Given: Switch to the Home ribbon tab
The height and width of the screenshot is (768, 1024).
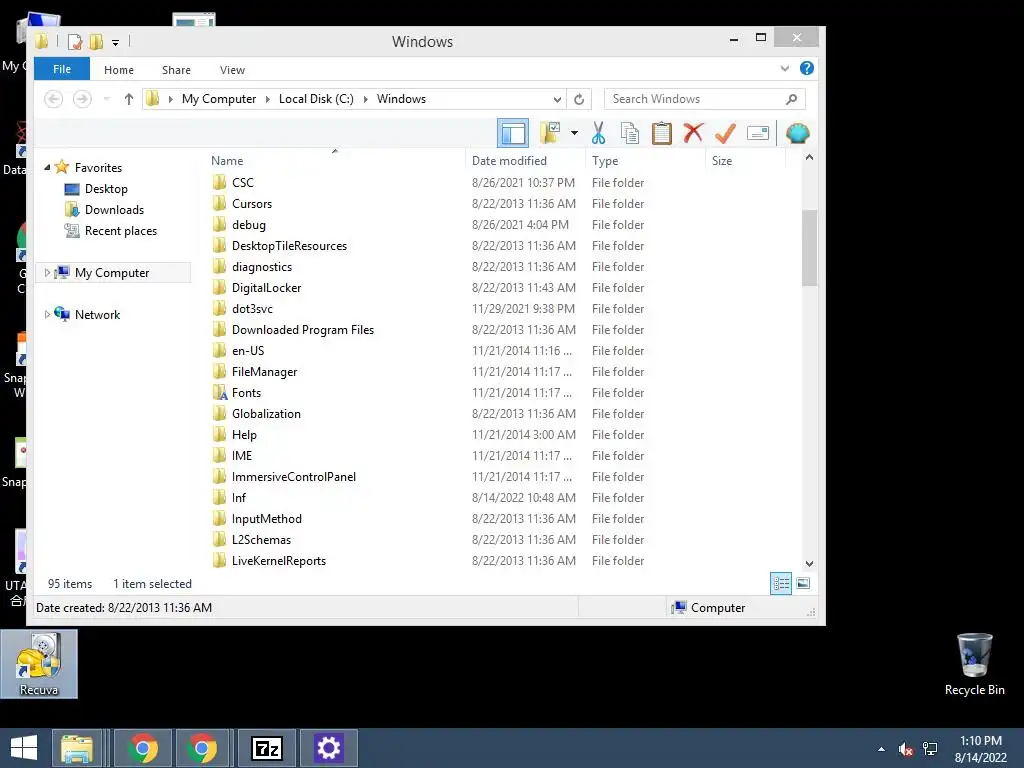Looking at the screenshot, I should coord(119,70).
